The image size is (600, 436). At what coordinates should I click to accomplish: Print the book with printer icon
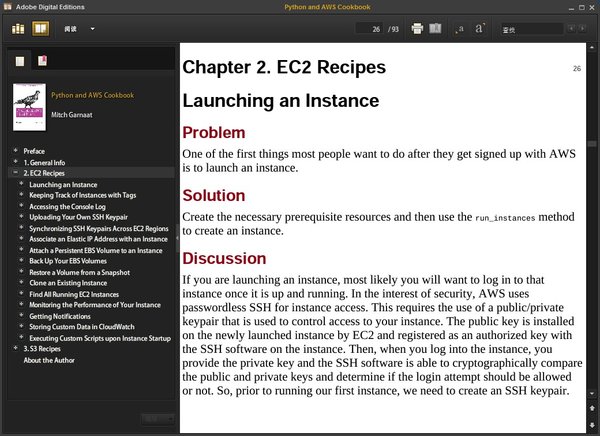417,28
